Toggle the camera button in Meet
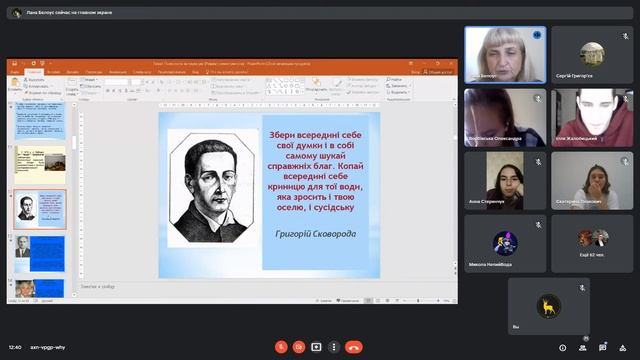This screenshot has width=640, height=360. [299, 347]
